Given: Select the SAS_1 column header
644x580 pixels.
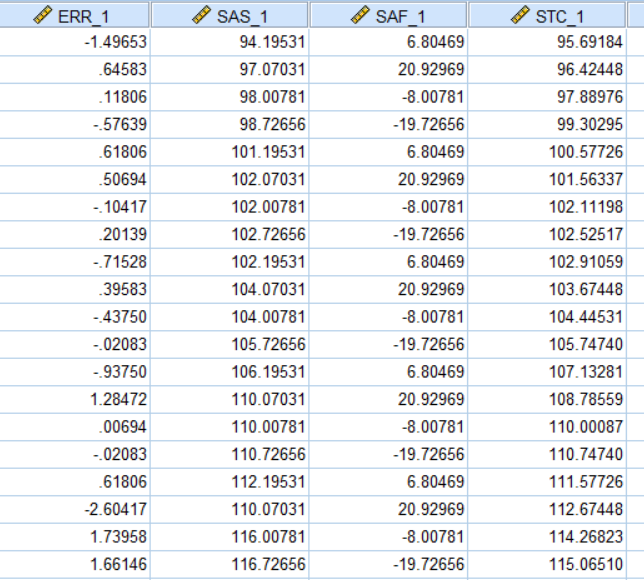Looking at the screenshot, I should (230, 15).
